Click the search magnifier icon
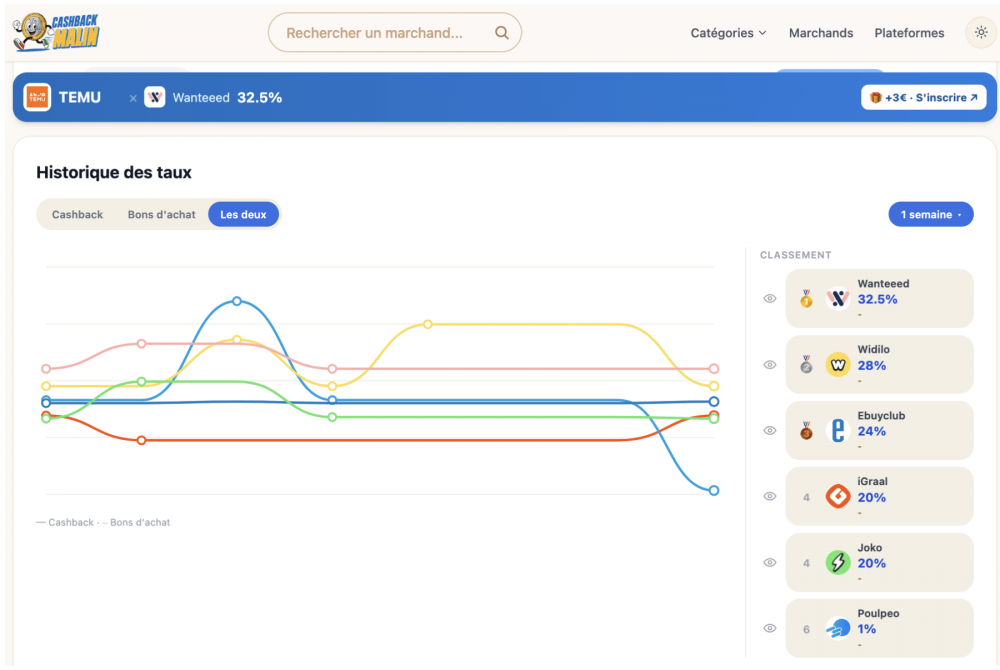Viewport: 1000px width, 670px height. pyautogui.click(x=502, y=33)
